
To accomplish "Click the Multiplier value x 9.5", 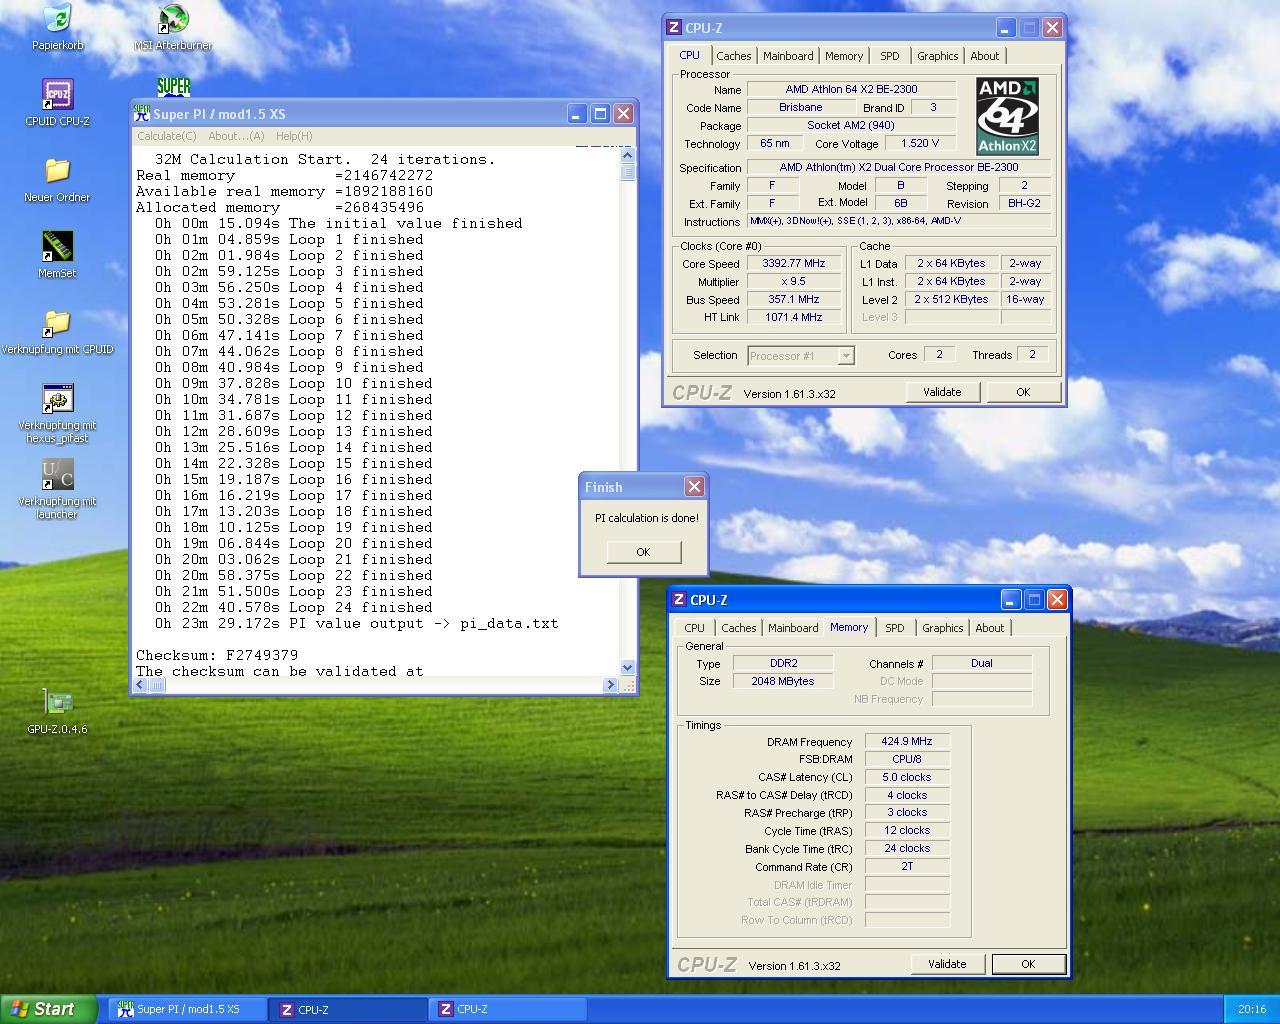I will (x=794, y=282).
